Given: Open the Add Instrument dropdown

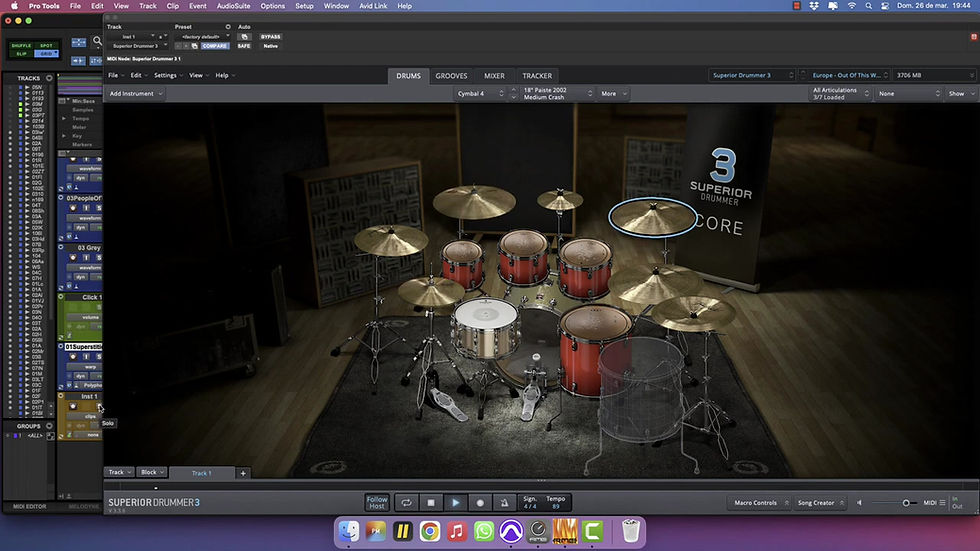Looking at the screenshot, I should (x=136, y=94).
